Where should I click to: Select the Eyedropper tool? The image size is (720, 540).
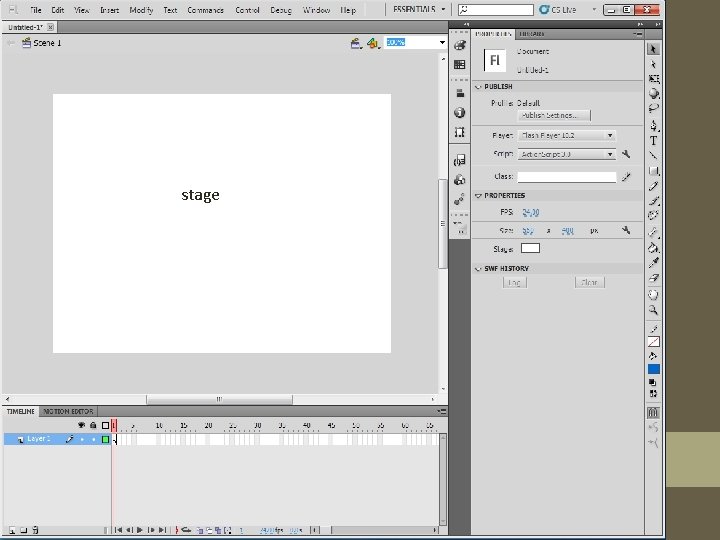click(x=653, y=263)
